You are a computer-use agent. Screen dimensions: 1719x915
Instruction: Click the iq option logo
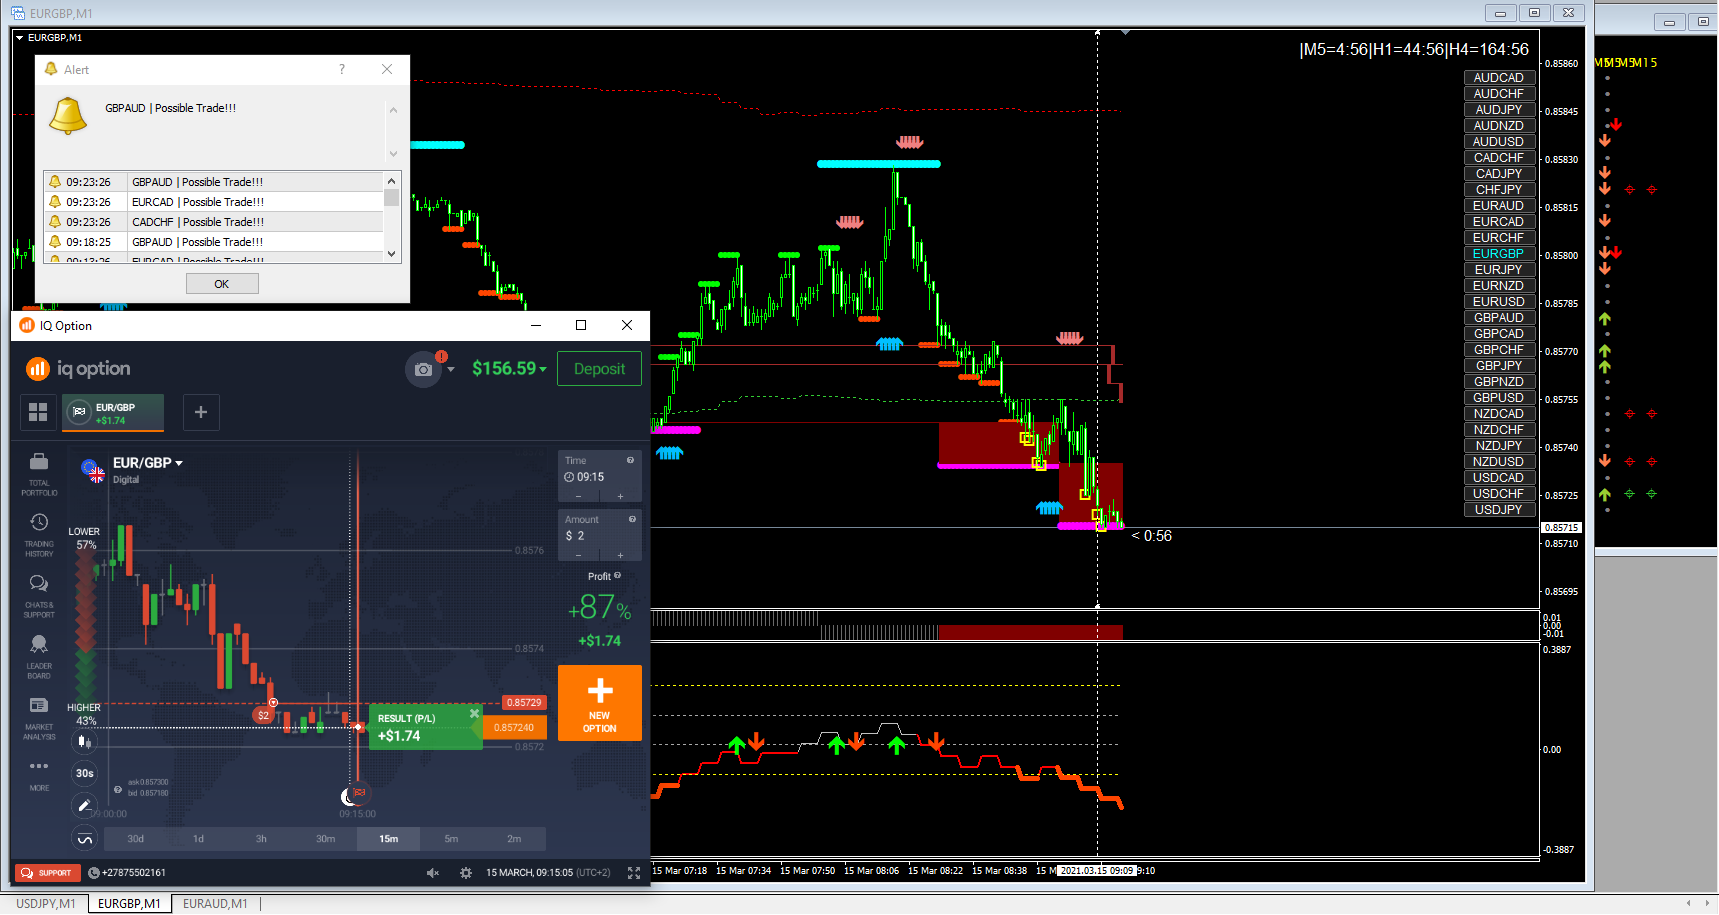pyautogui.click(x=78, y=369)
